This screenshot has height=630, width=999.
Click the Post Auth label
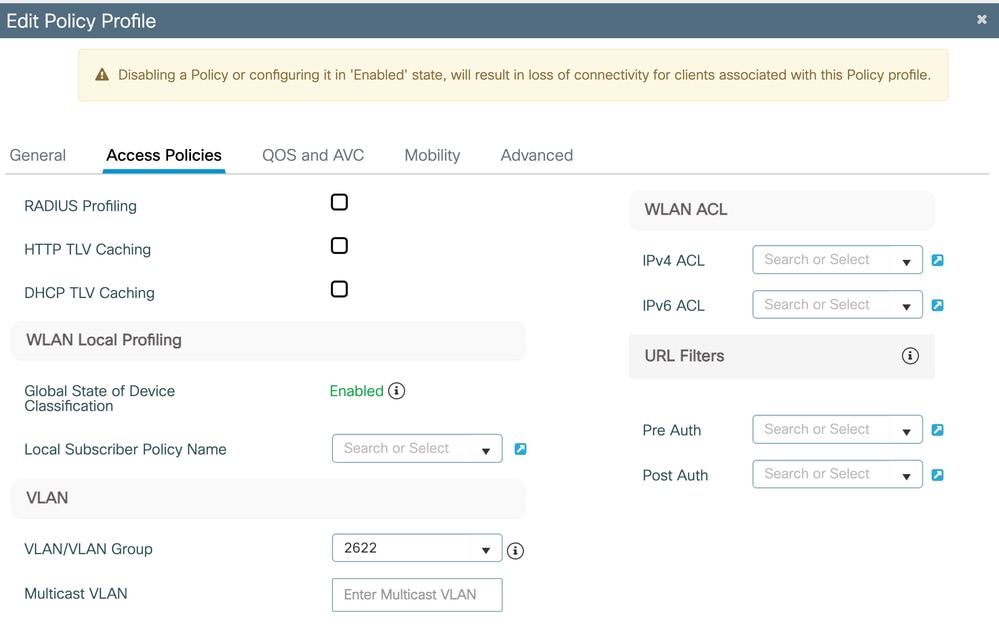click(x=675, y=475)
